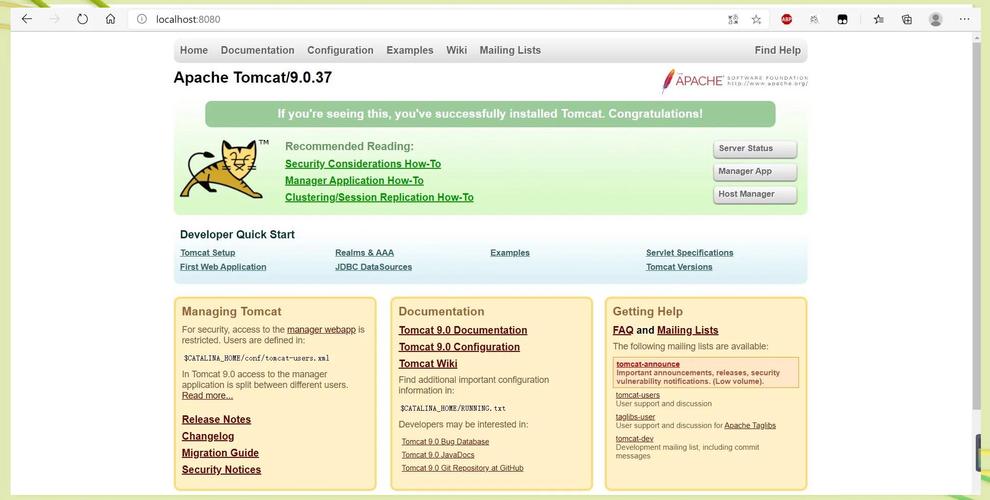The width and height of the screenshot is (990, 500).
Task: Click the browser back arrow
Action: (x=27, y=19)
